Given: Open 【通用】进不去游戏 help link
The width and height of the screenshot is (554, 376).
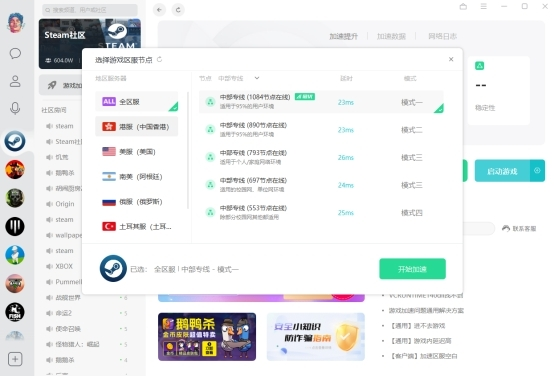Looking at the screenshot, I should pos(417,325).
